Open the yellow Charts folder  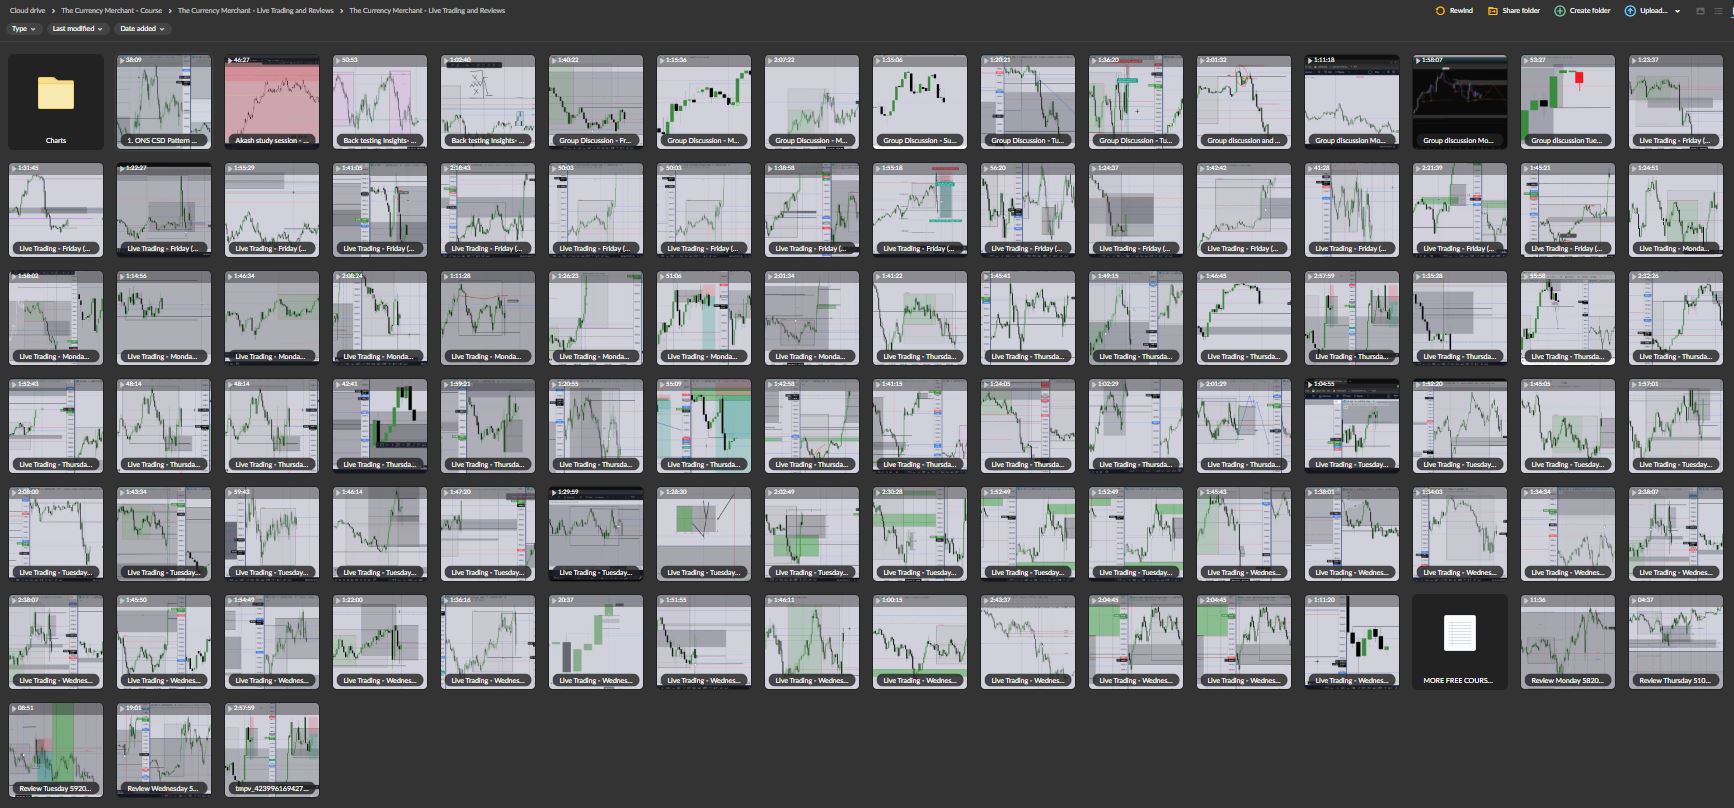pos(56,102)
